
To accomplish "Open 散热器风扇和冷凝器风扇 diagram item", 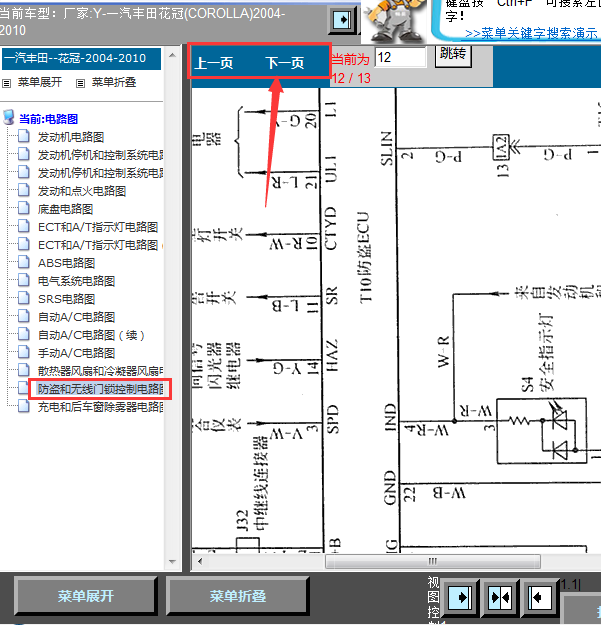I will click(x=100, y=371).
